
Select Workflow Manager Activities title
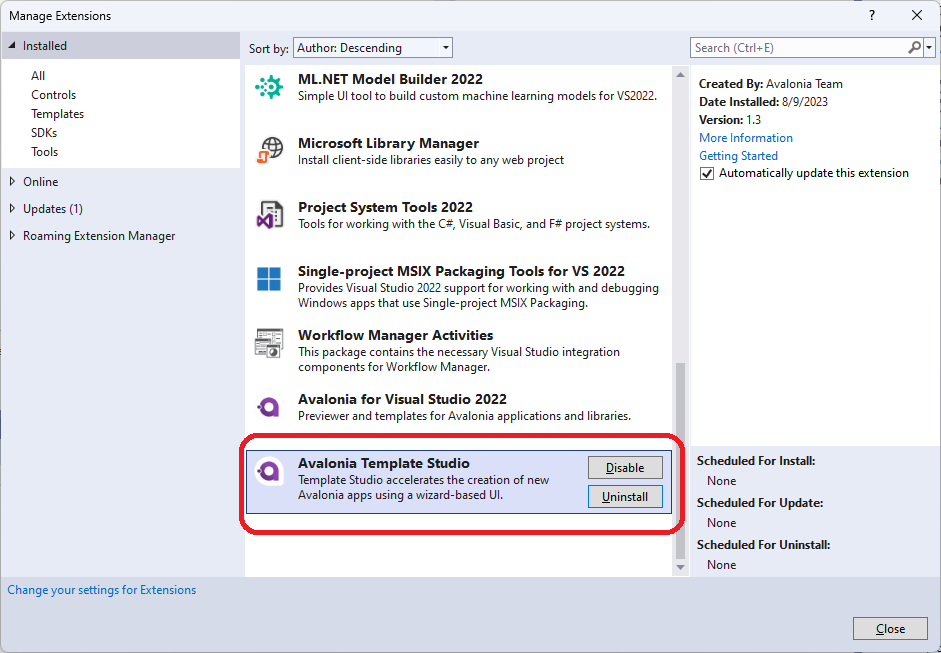395,336
